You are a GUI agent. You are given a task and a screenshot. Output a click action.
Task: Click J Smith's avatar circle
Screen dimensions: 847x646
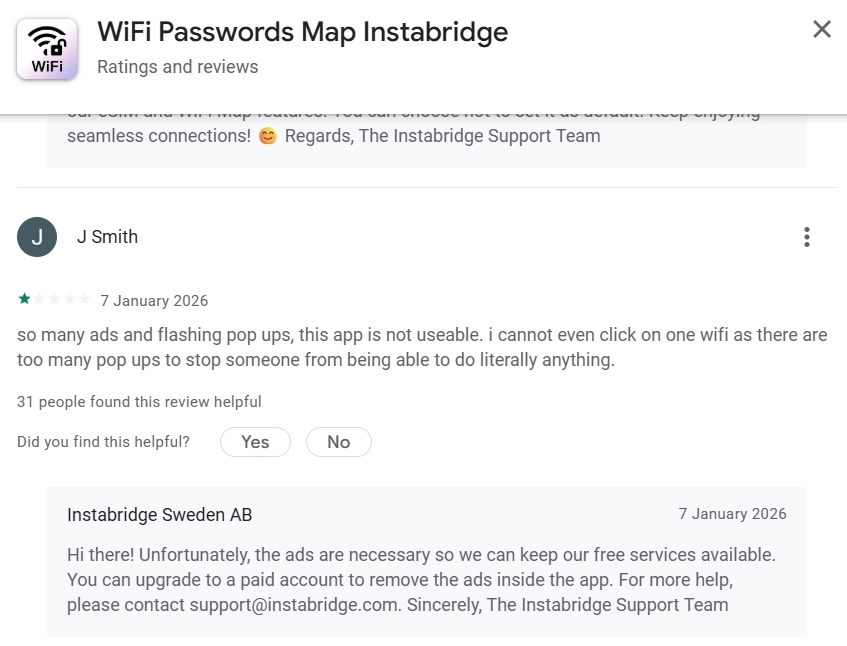(37, 237)
